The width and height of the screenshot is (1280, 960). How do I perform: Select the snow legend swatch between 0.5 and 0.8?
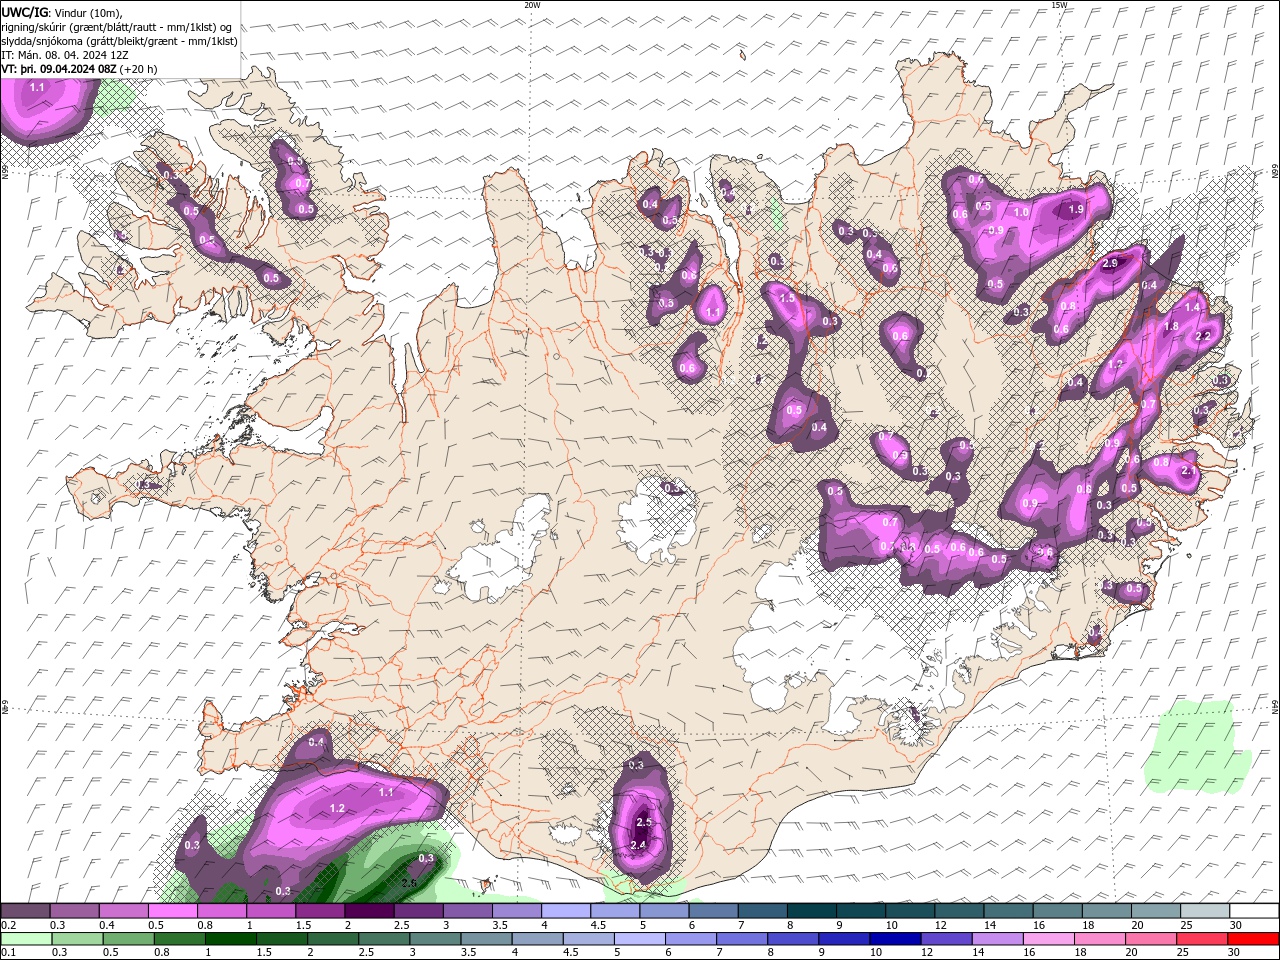(x=174, y=911)
